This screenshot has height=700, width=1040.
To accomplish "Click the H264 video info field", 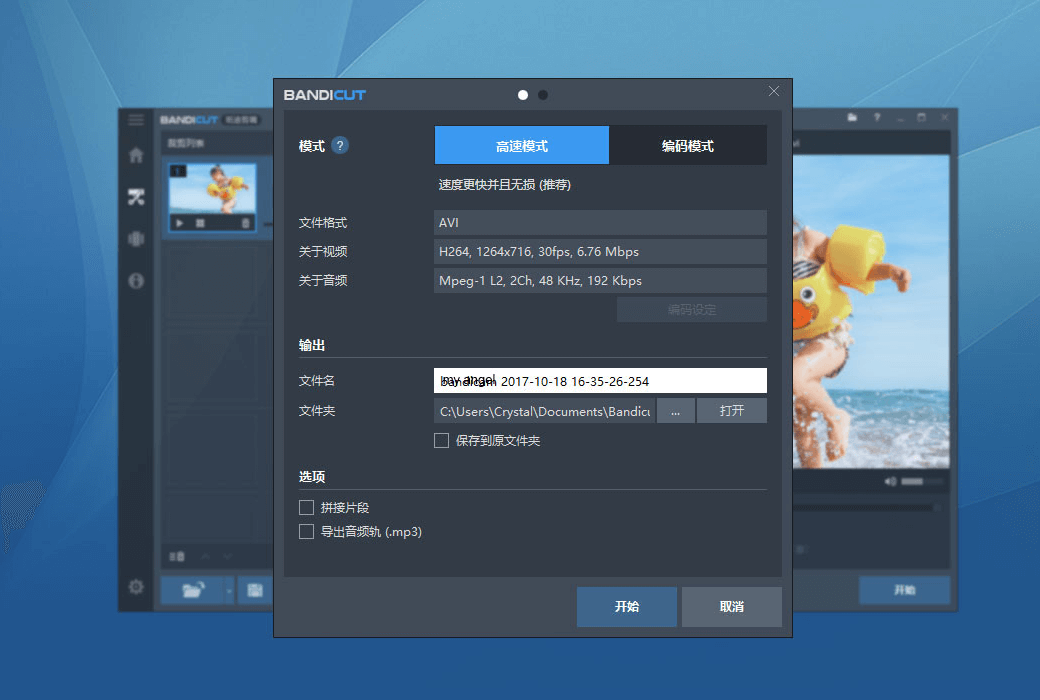I will click(600, 251).
